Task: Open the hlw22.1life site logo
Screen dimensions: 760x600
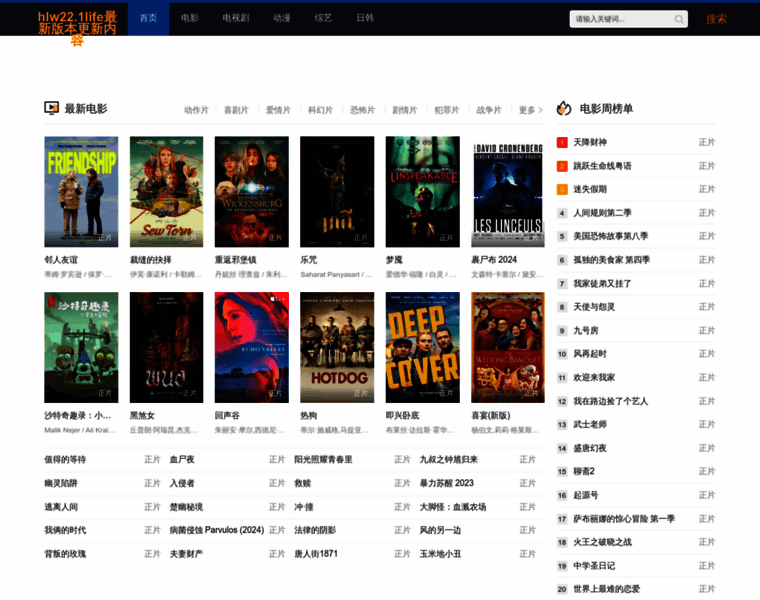Action: [x=78, y=29]
